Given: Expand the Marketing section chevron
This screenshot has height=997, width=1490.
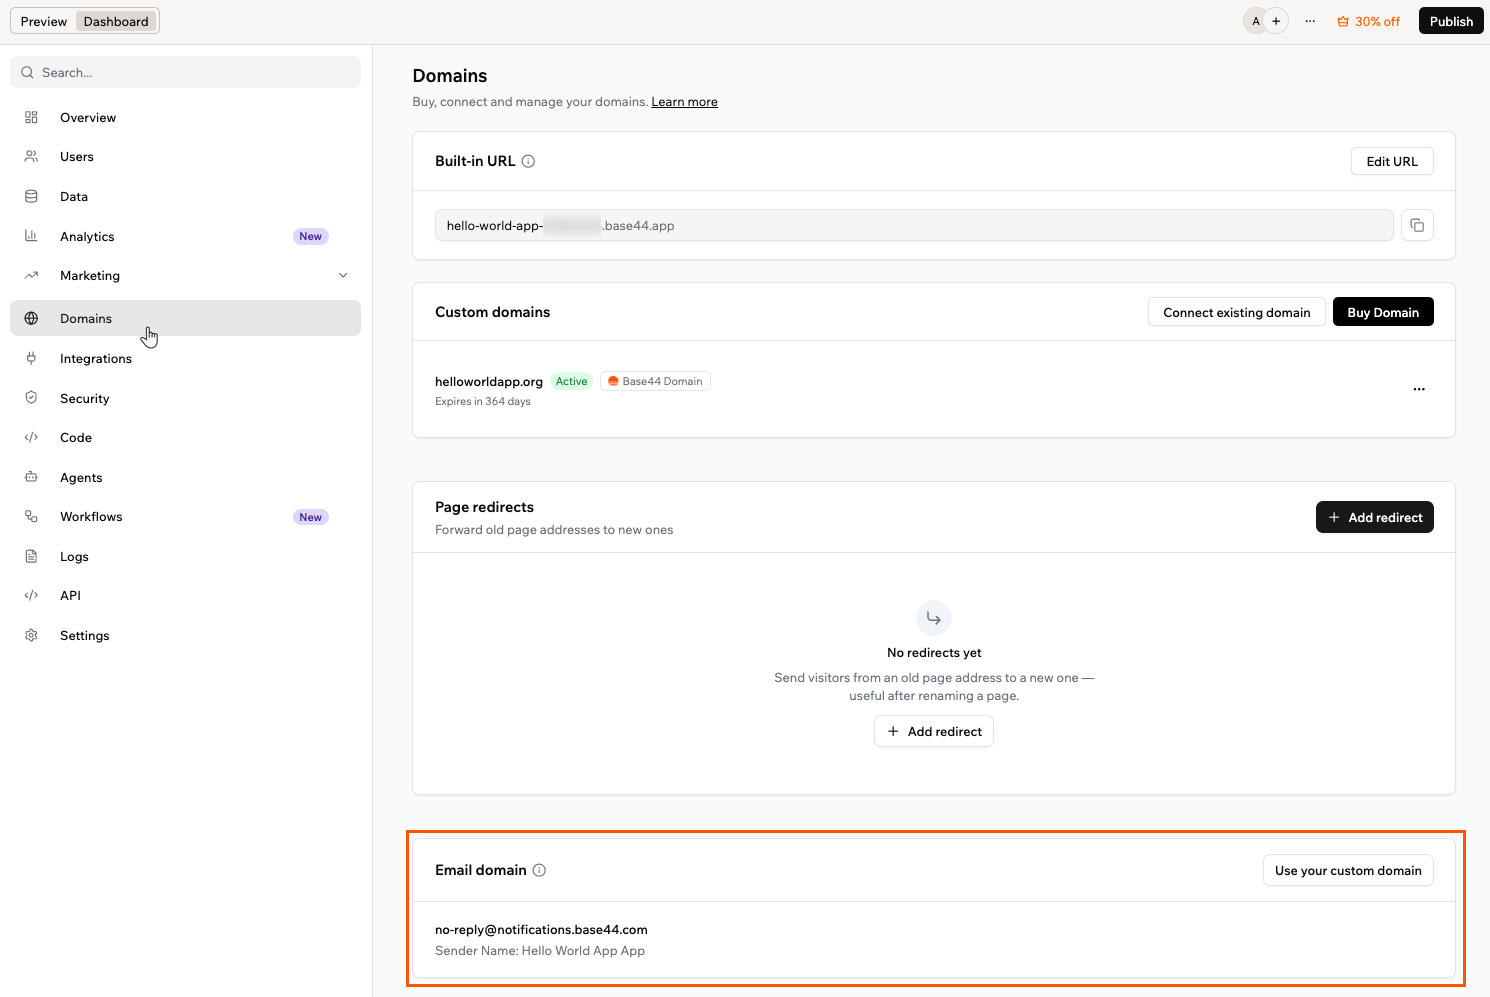Looking at the screenshot, I should (x=343, y=275).
